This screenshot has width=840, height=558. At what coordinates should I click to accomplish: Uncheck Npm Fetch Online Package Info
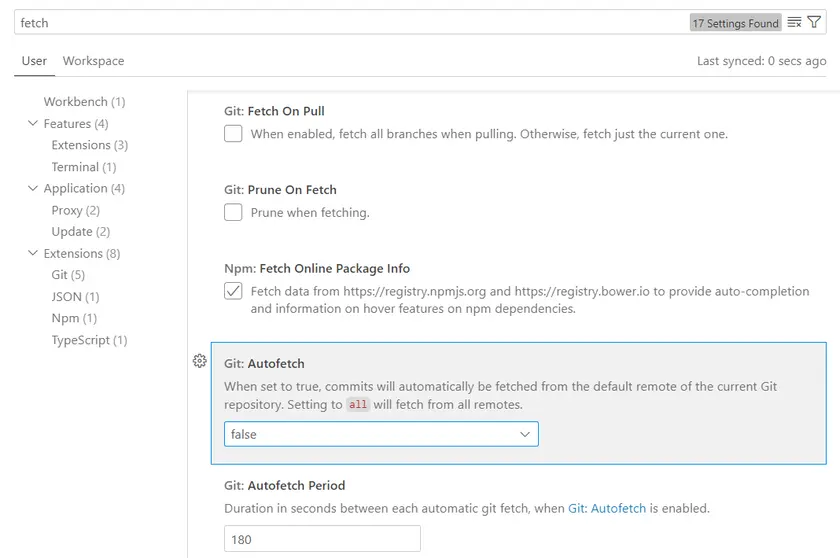[233, 291]
